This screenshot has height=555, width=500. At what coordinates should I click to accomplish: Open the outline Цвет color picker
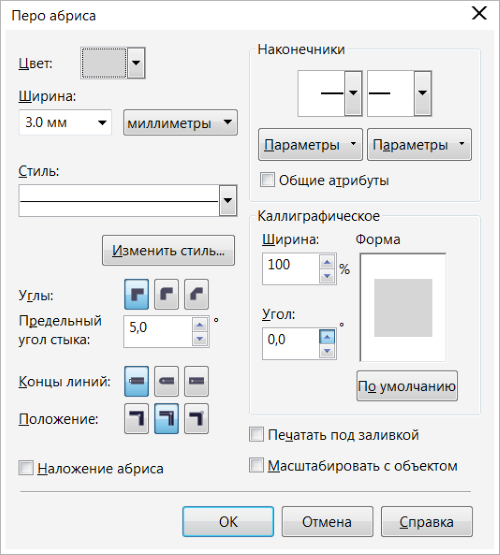[113, 63]
